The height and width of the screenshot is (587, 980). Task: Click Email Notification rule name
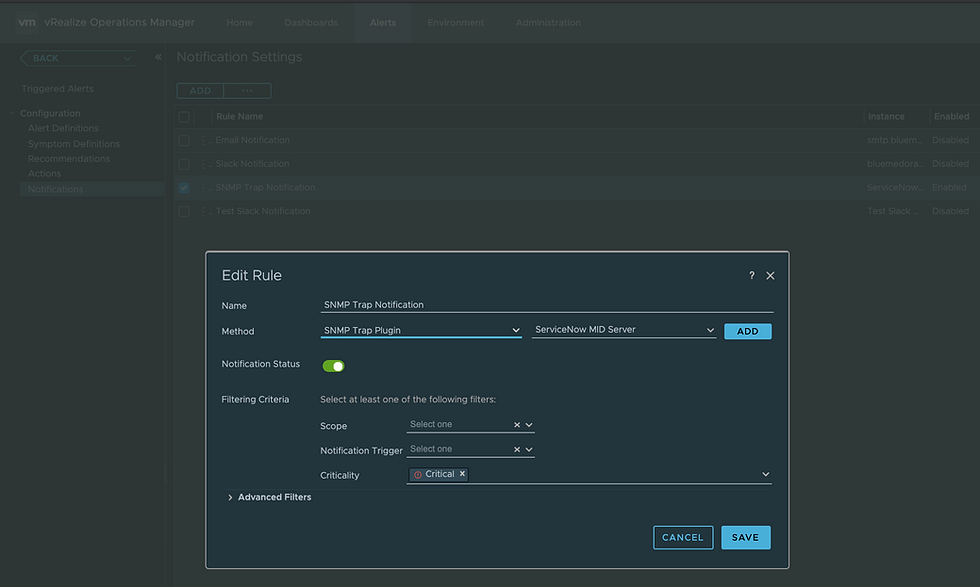coord(252,141)
